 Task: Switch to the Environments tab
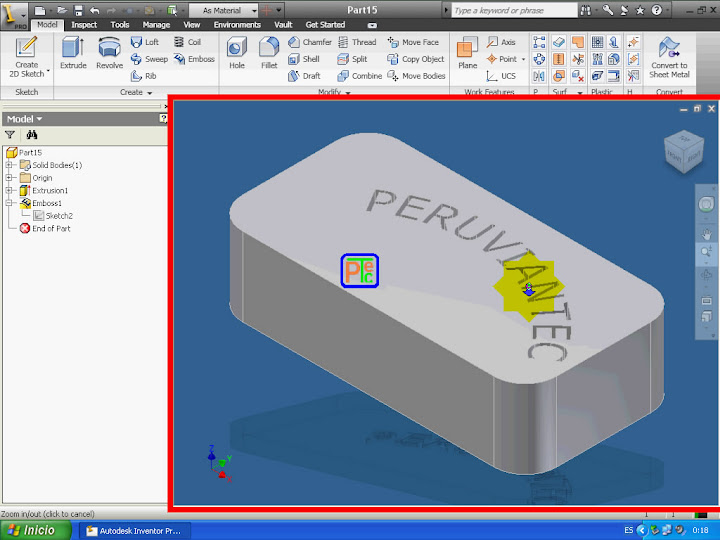coord(237,25)
